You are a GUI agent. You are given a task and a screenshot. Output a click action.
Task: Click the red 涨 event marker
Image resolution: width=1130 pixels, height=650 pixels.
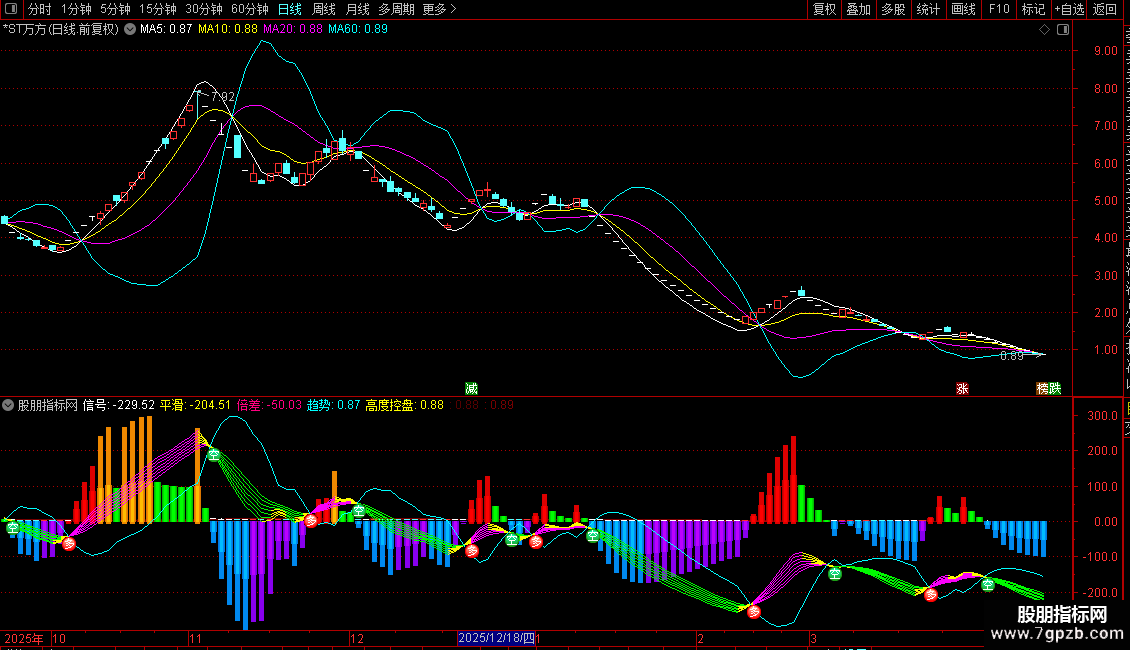coord(962,388)
